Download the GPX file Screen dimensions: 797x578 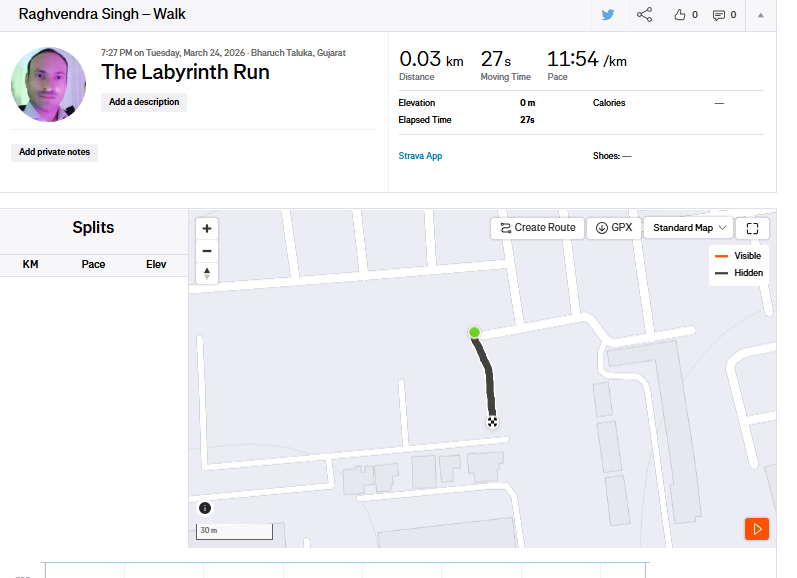613,228
